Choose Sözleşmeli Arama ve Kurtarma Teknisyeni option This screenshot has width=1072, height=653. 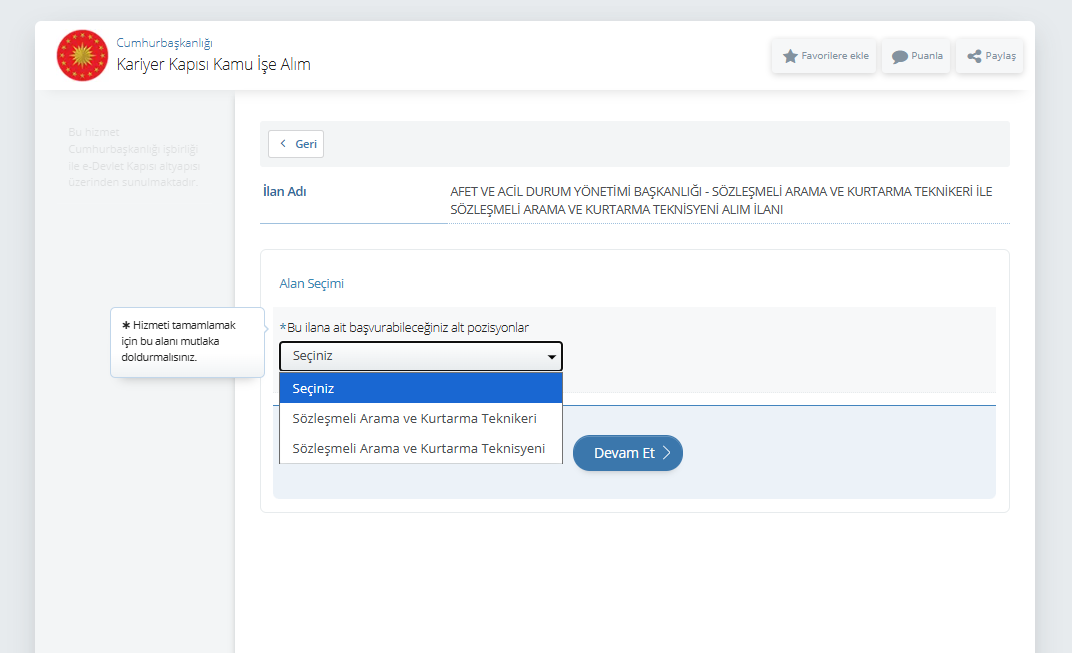tap(418, 448)
